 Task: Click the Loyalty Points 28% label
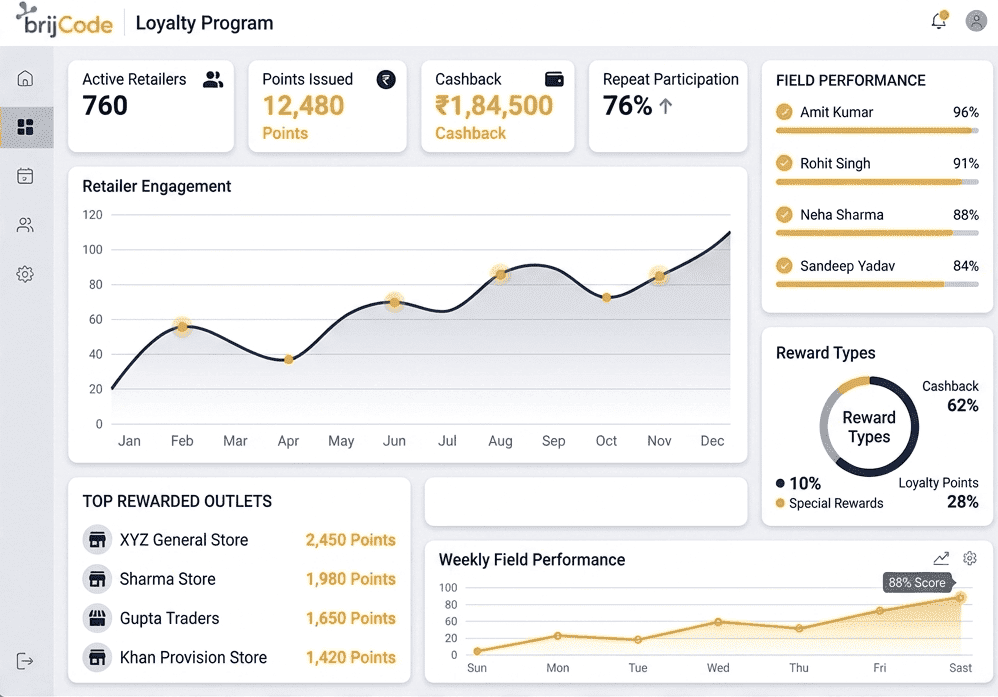[939, 493]
